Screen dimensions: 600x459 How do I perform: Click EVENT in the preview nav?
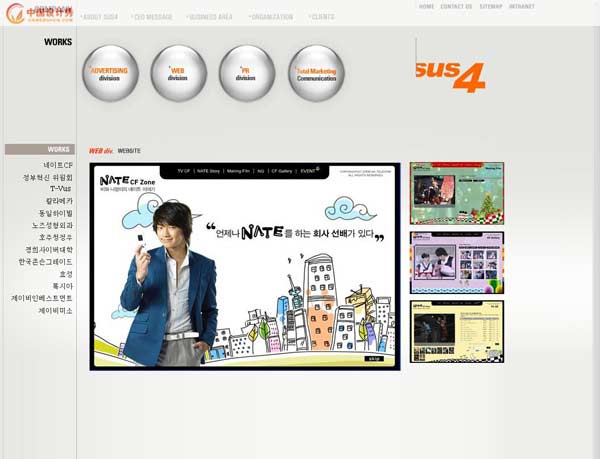tap(309, 171)
